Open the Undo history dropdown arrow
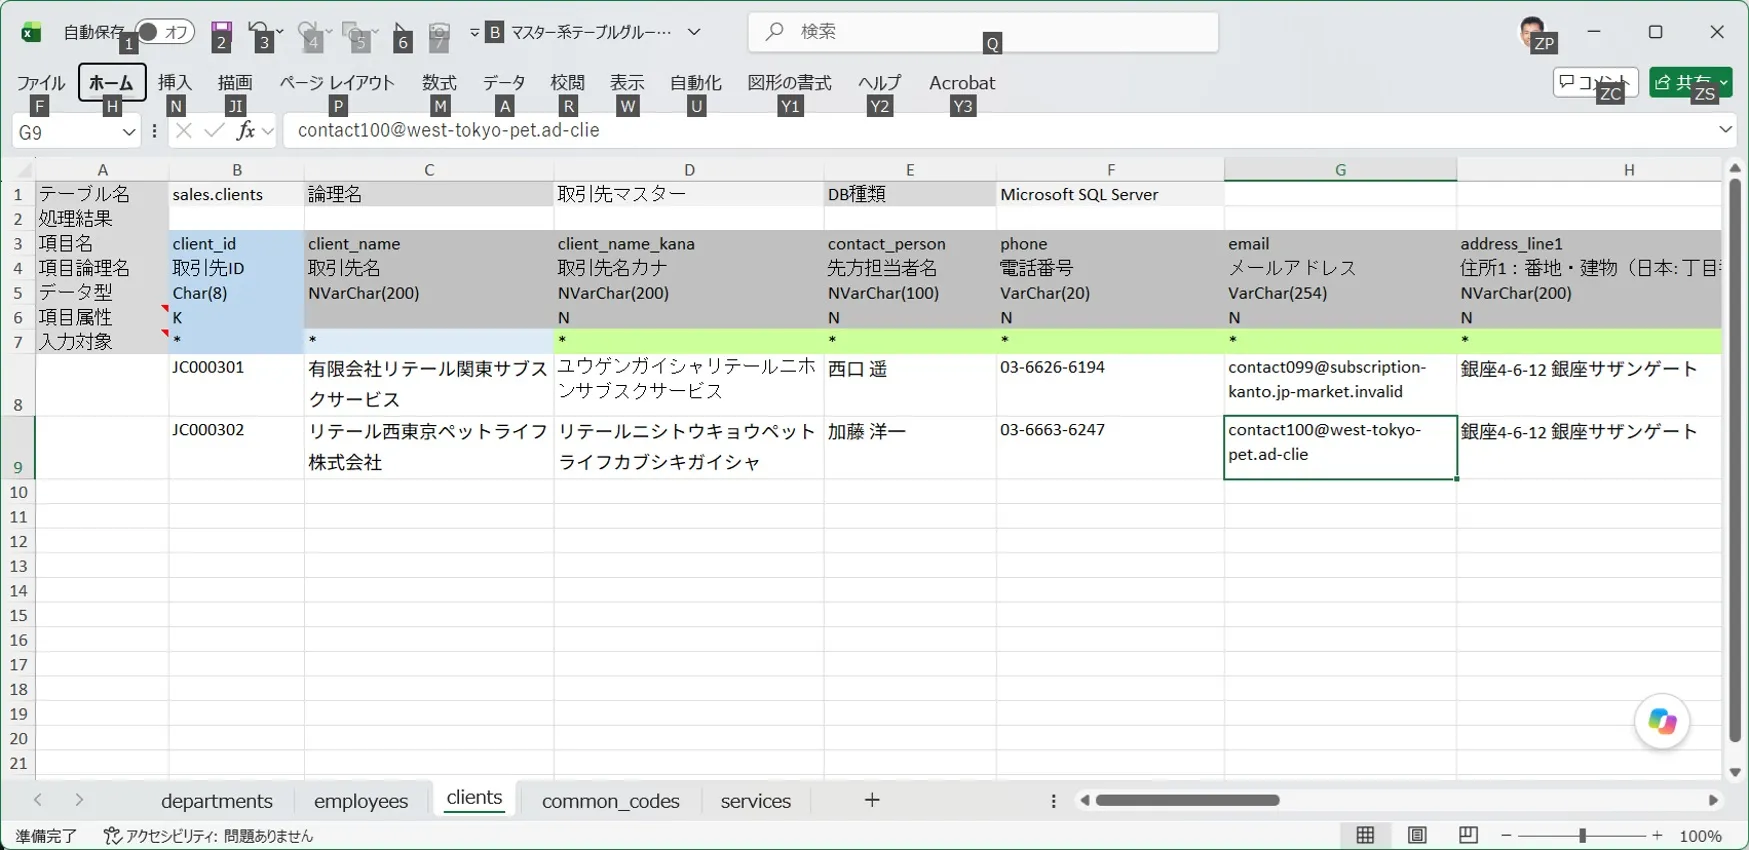 point(279,32)
